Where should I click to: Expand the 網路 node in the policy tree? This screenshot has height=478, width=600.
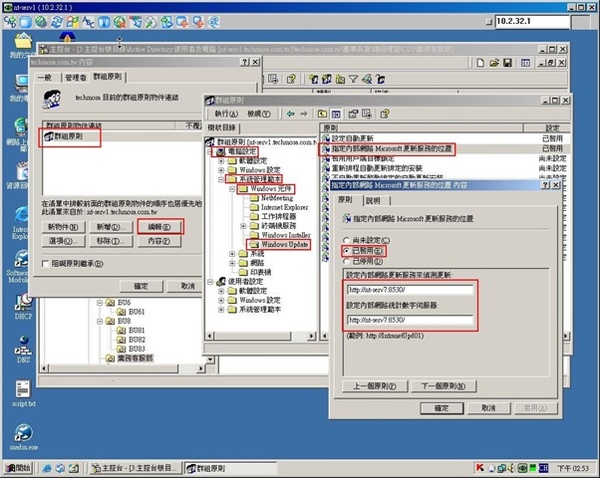232,263
